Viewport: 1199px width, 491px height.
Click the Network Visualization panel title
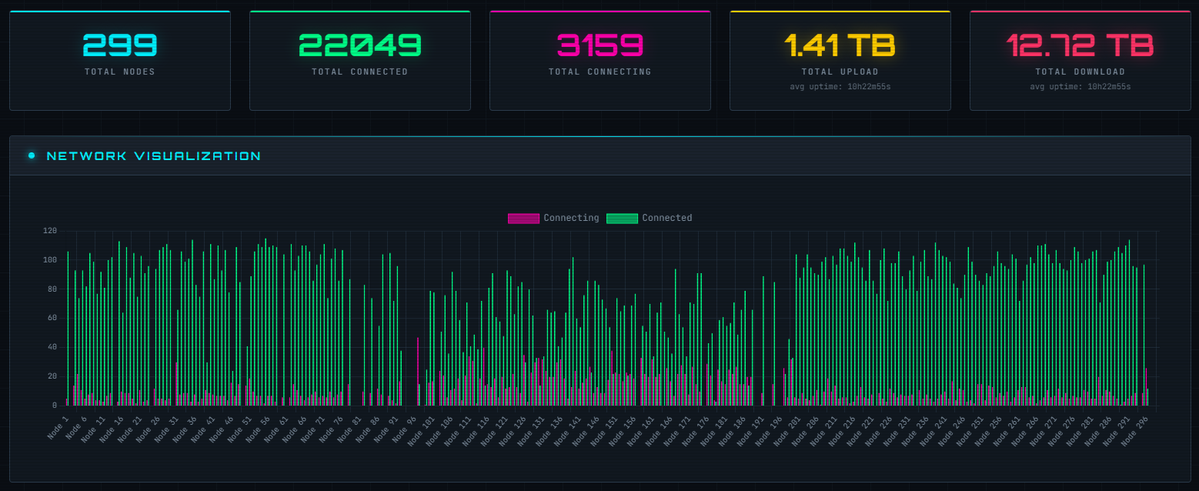pos(154,156)
